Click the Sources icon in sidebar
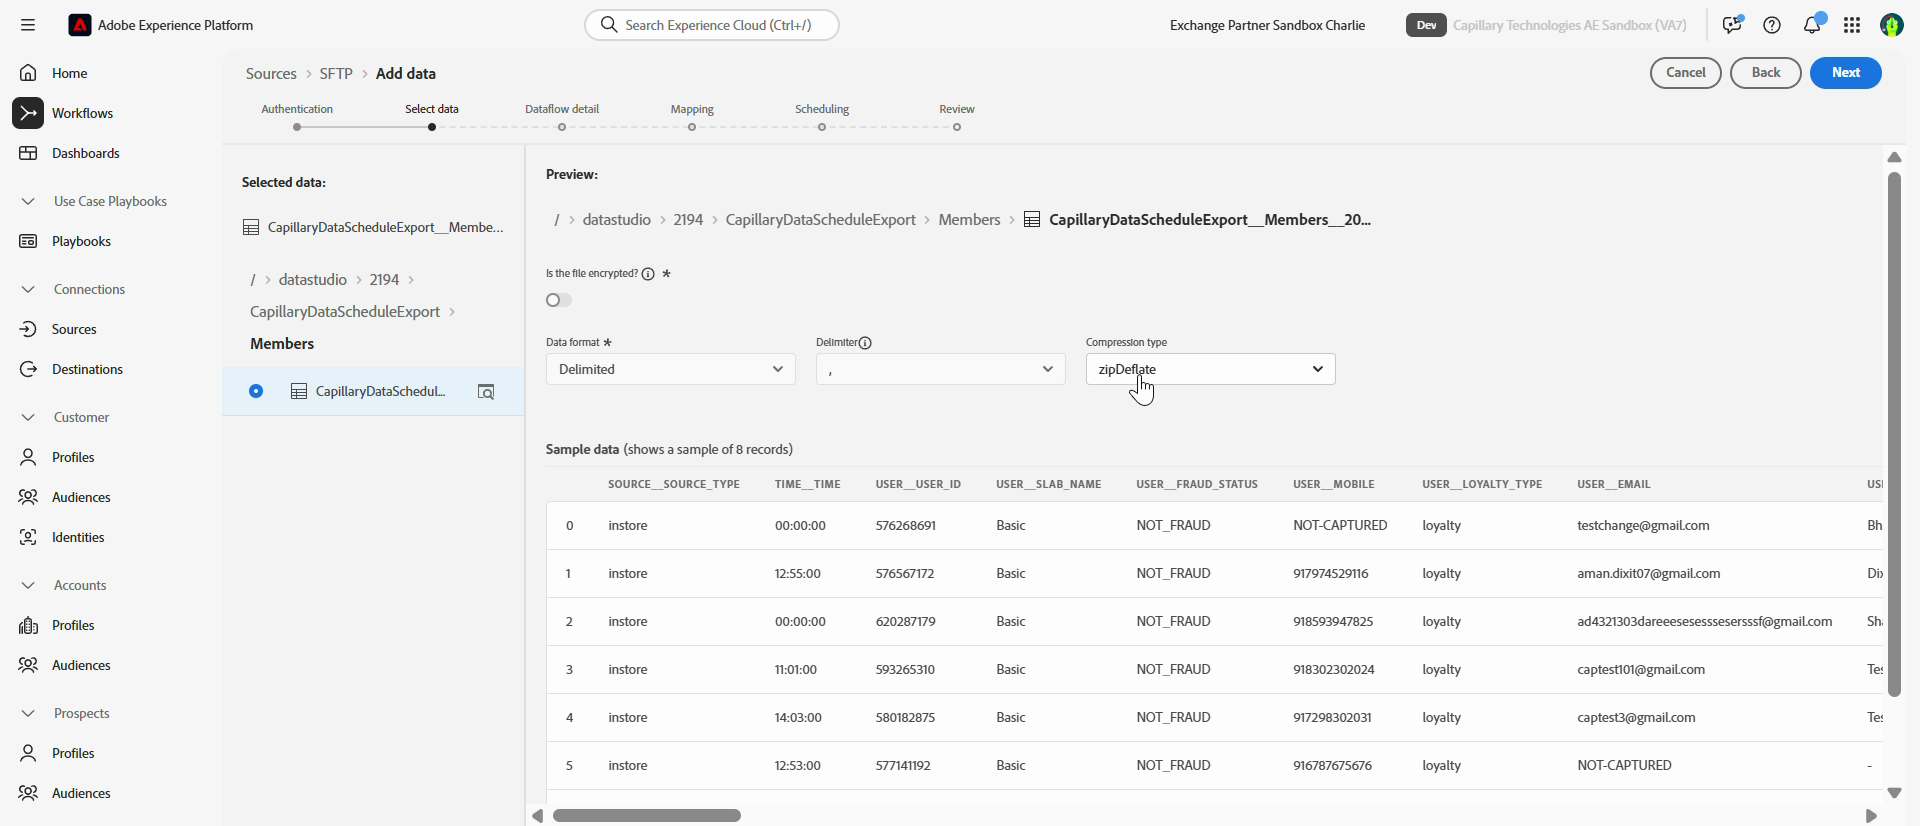 coord(28,329)
